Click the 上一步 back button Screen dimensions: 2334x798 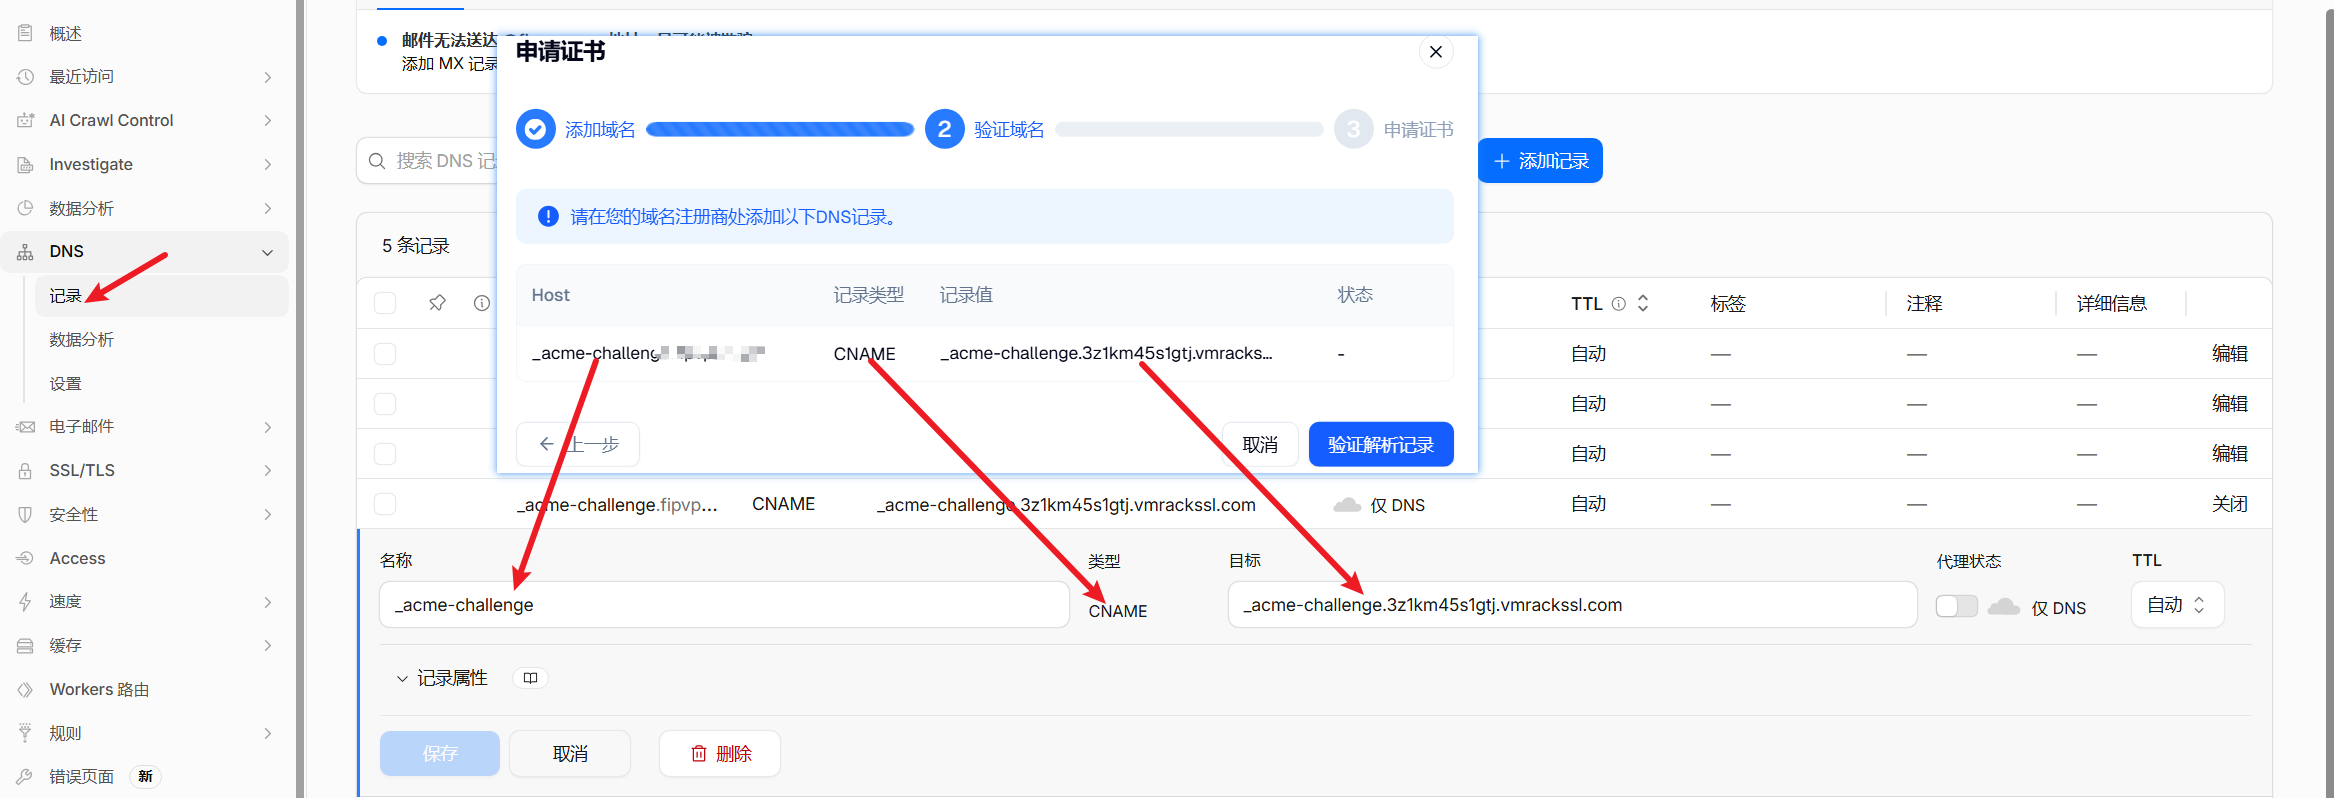point(578,445)
